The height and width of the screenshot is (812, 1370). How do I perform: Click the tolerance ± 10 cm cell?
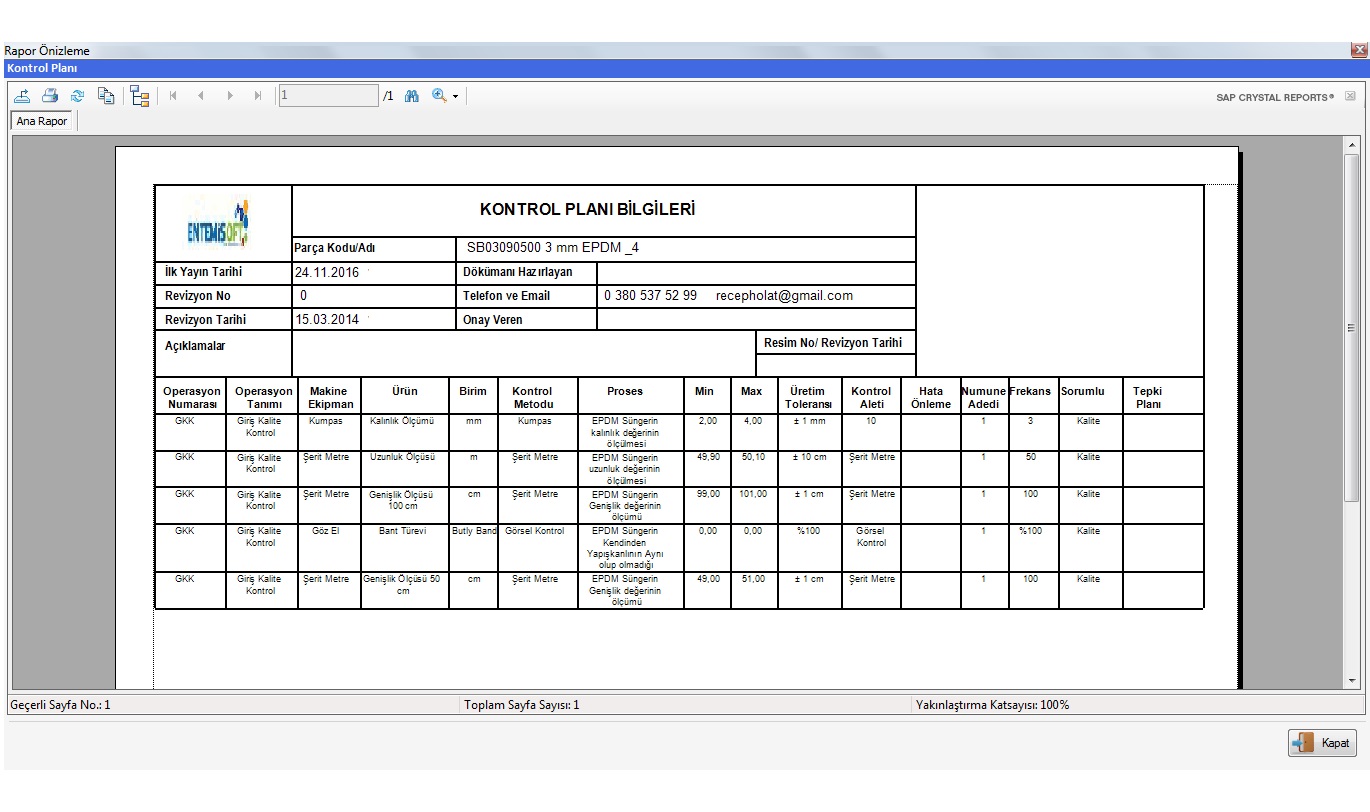click(808, 457)
